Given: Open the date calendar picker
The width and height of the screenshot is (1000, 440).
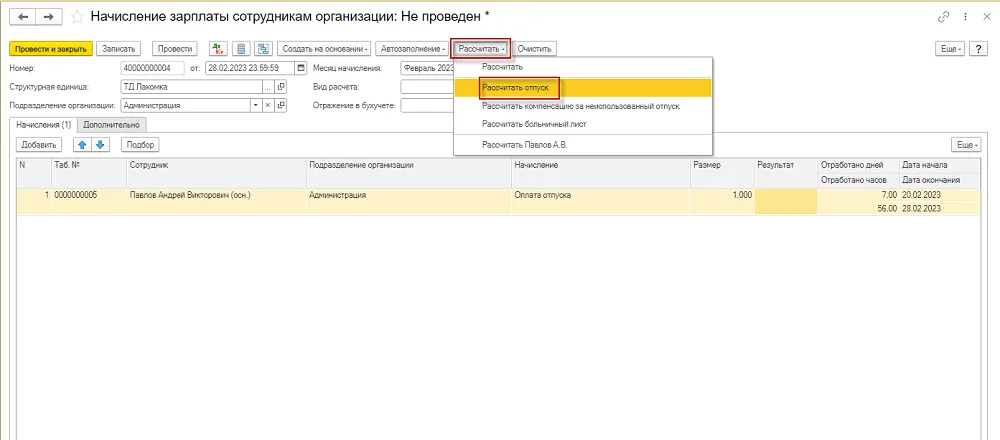Looking at the screenshot, I should (x=300, y=68).
